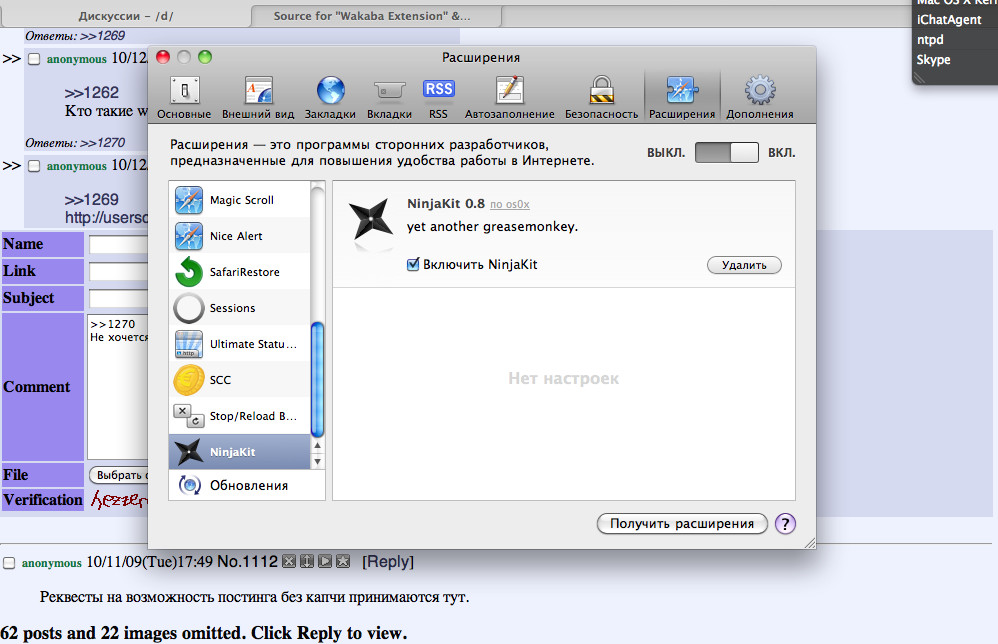The width and height of the screenshot is (998, 644).
Task: Open >>1269 link in Ответы line
Action: coord(102,36)
